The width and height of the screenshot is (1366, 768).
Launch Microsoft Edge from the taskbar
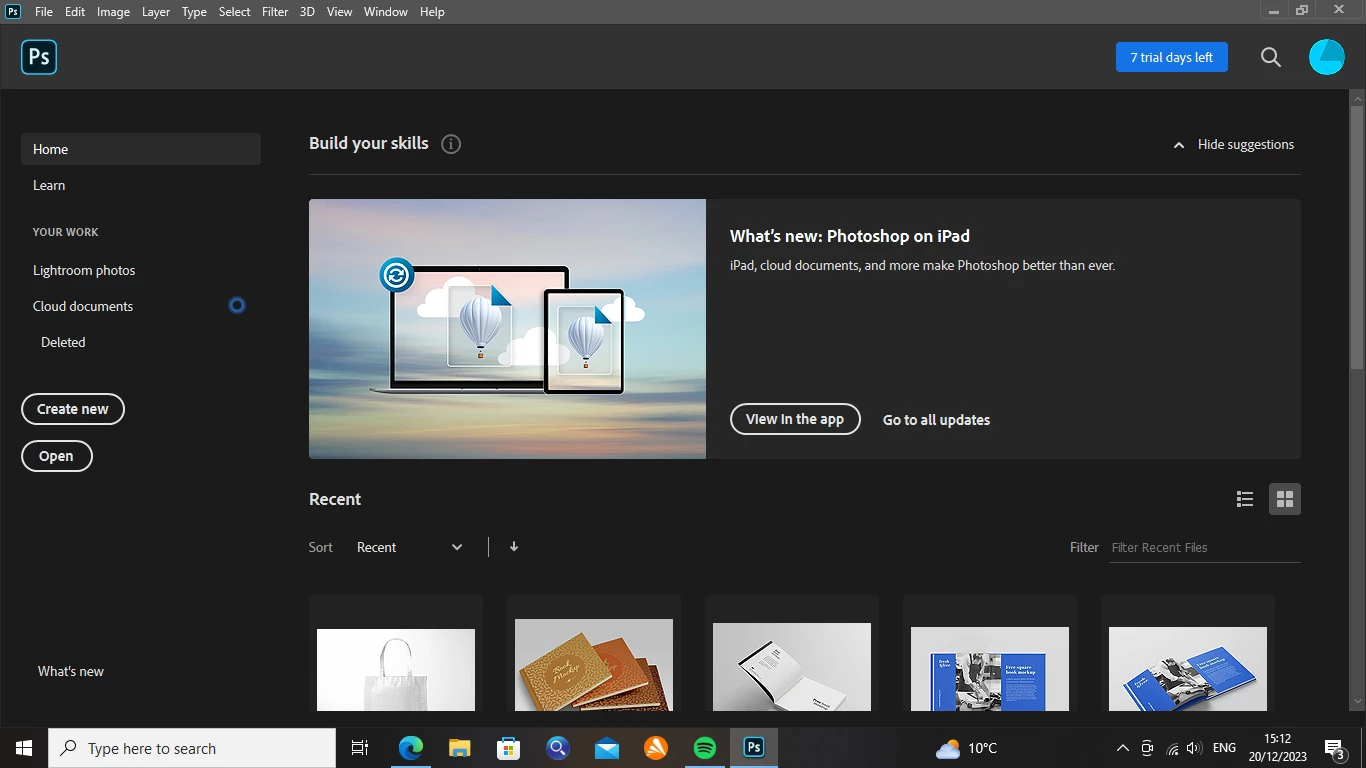(411, 748)
